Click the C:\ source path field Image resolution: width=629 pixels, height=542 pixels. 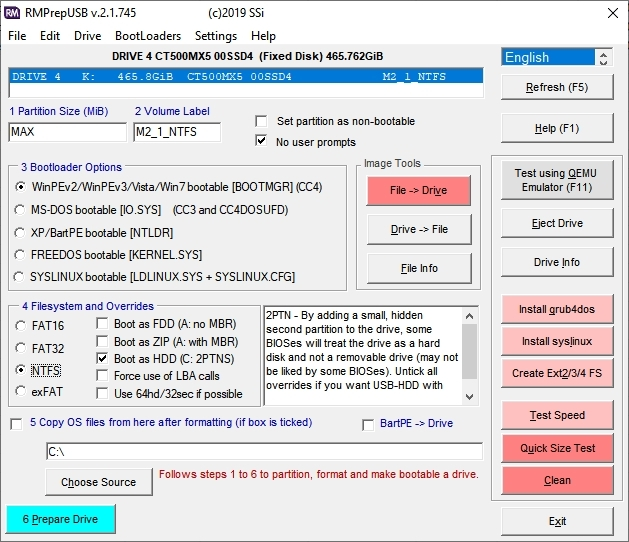click(264, 452)
